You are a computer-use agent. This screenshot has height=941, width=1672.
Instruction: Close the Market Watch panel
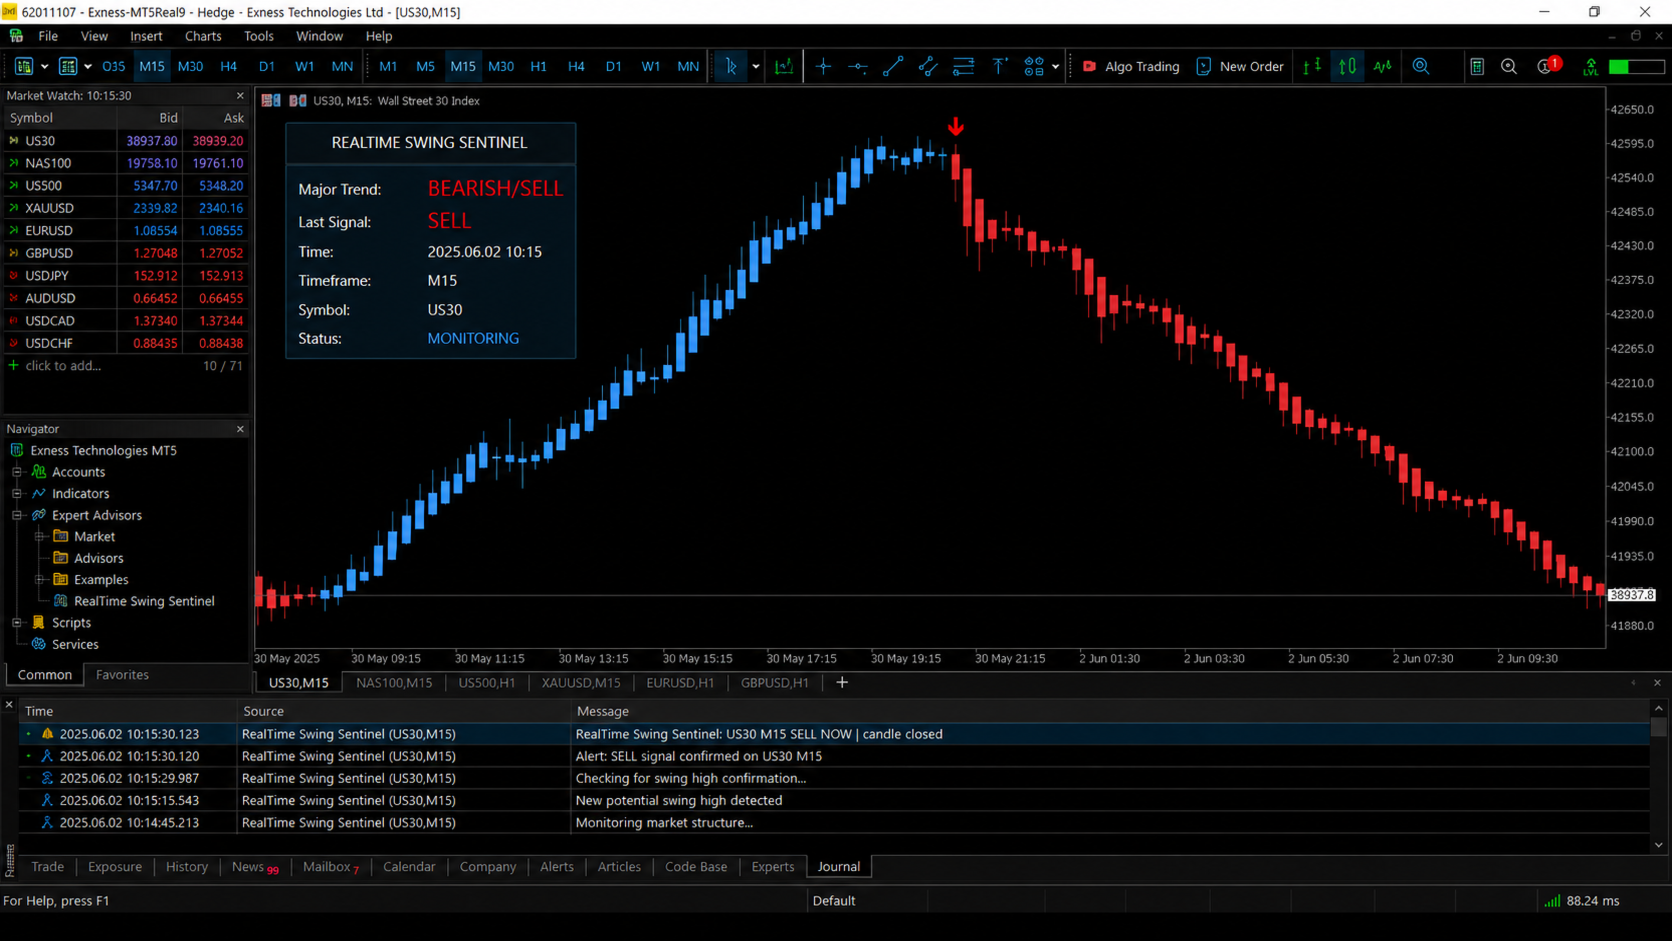coord(240,96)
